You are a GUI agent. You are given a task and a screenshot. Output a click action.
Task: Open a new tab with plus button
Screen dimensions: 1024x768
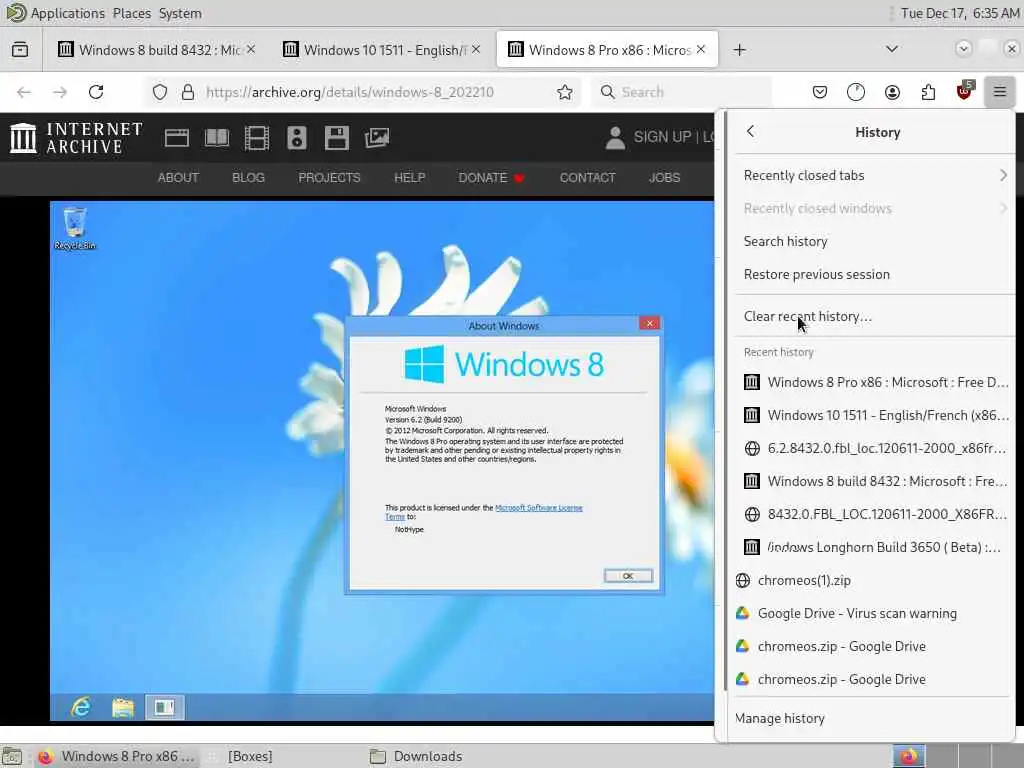point(739,50)
